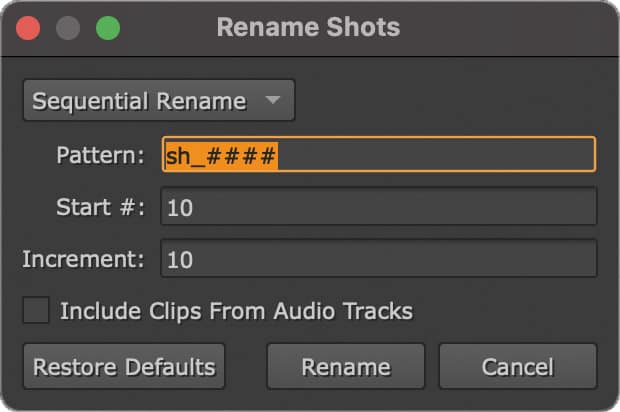Click the Rename button
The height and width of the screenshot is (412, 620).
pyautogui.click(x=346, y=367)
